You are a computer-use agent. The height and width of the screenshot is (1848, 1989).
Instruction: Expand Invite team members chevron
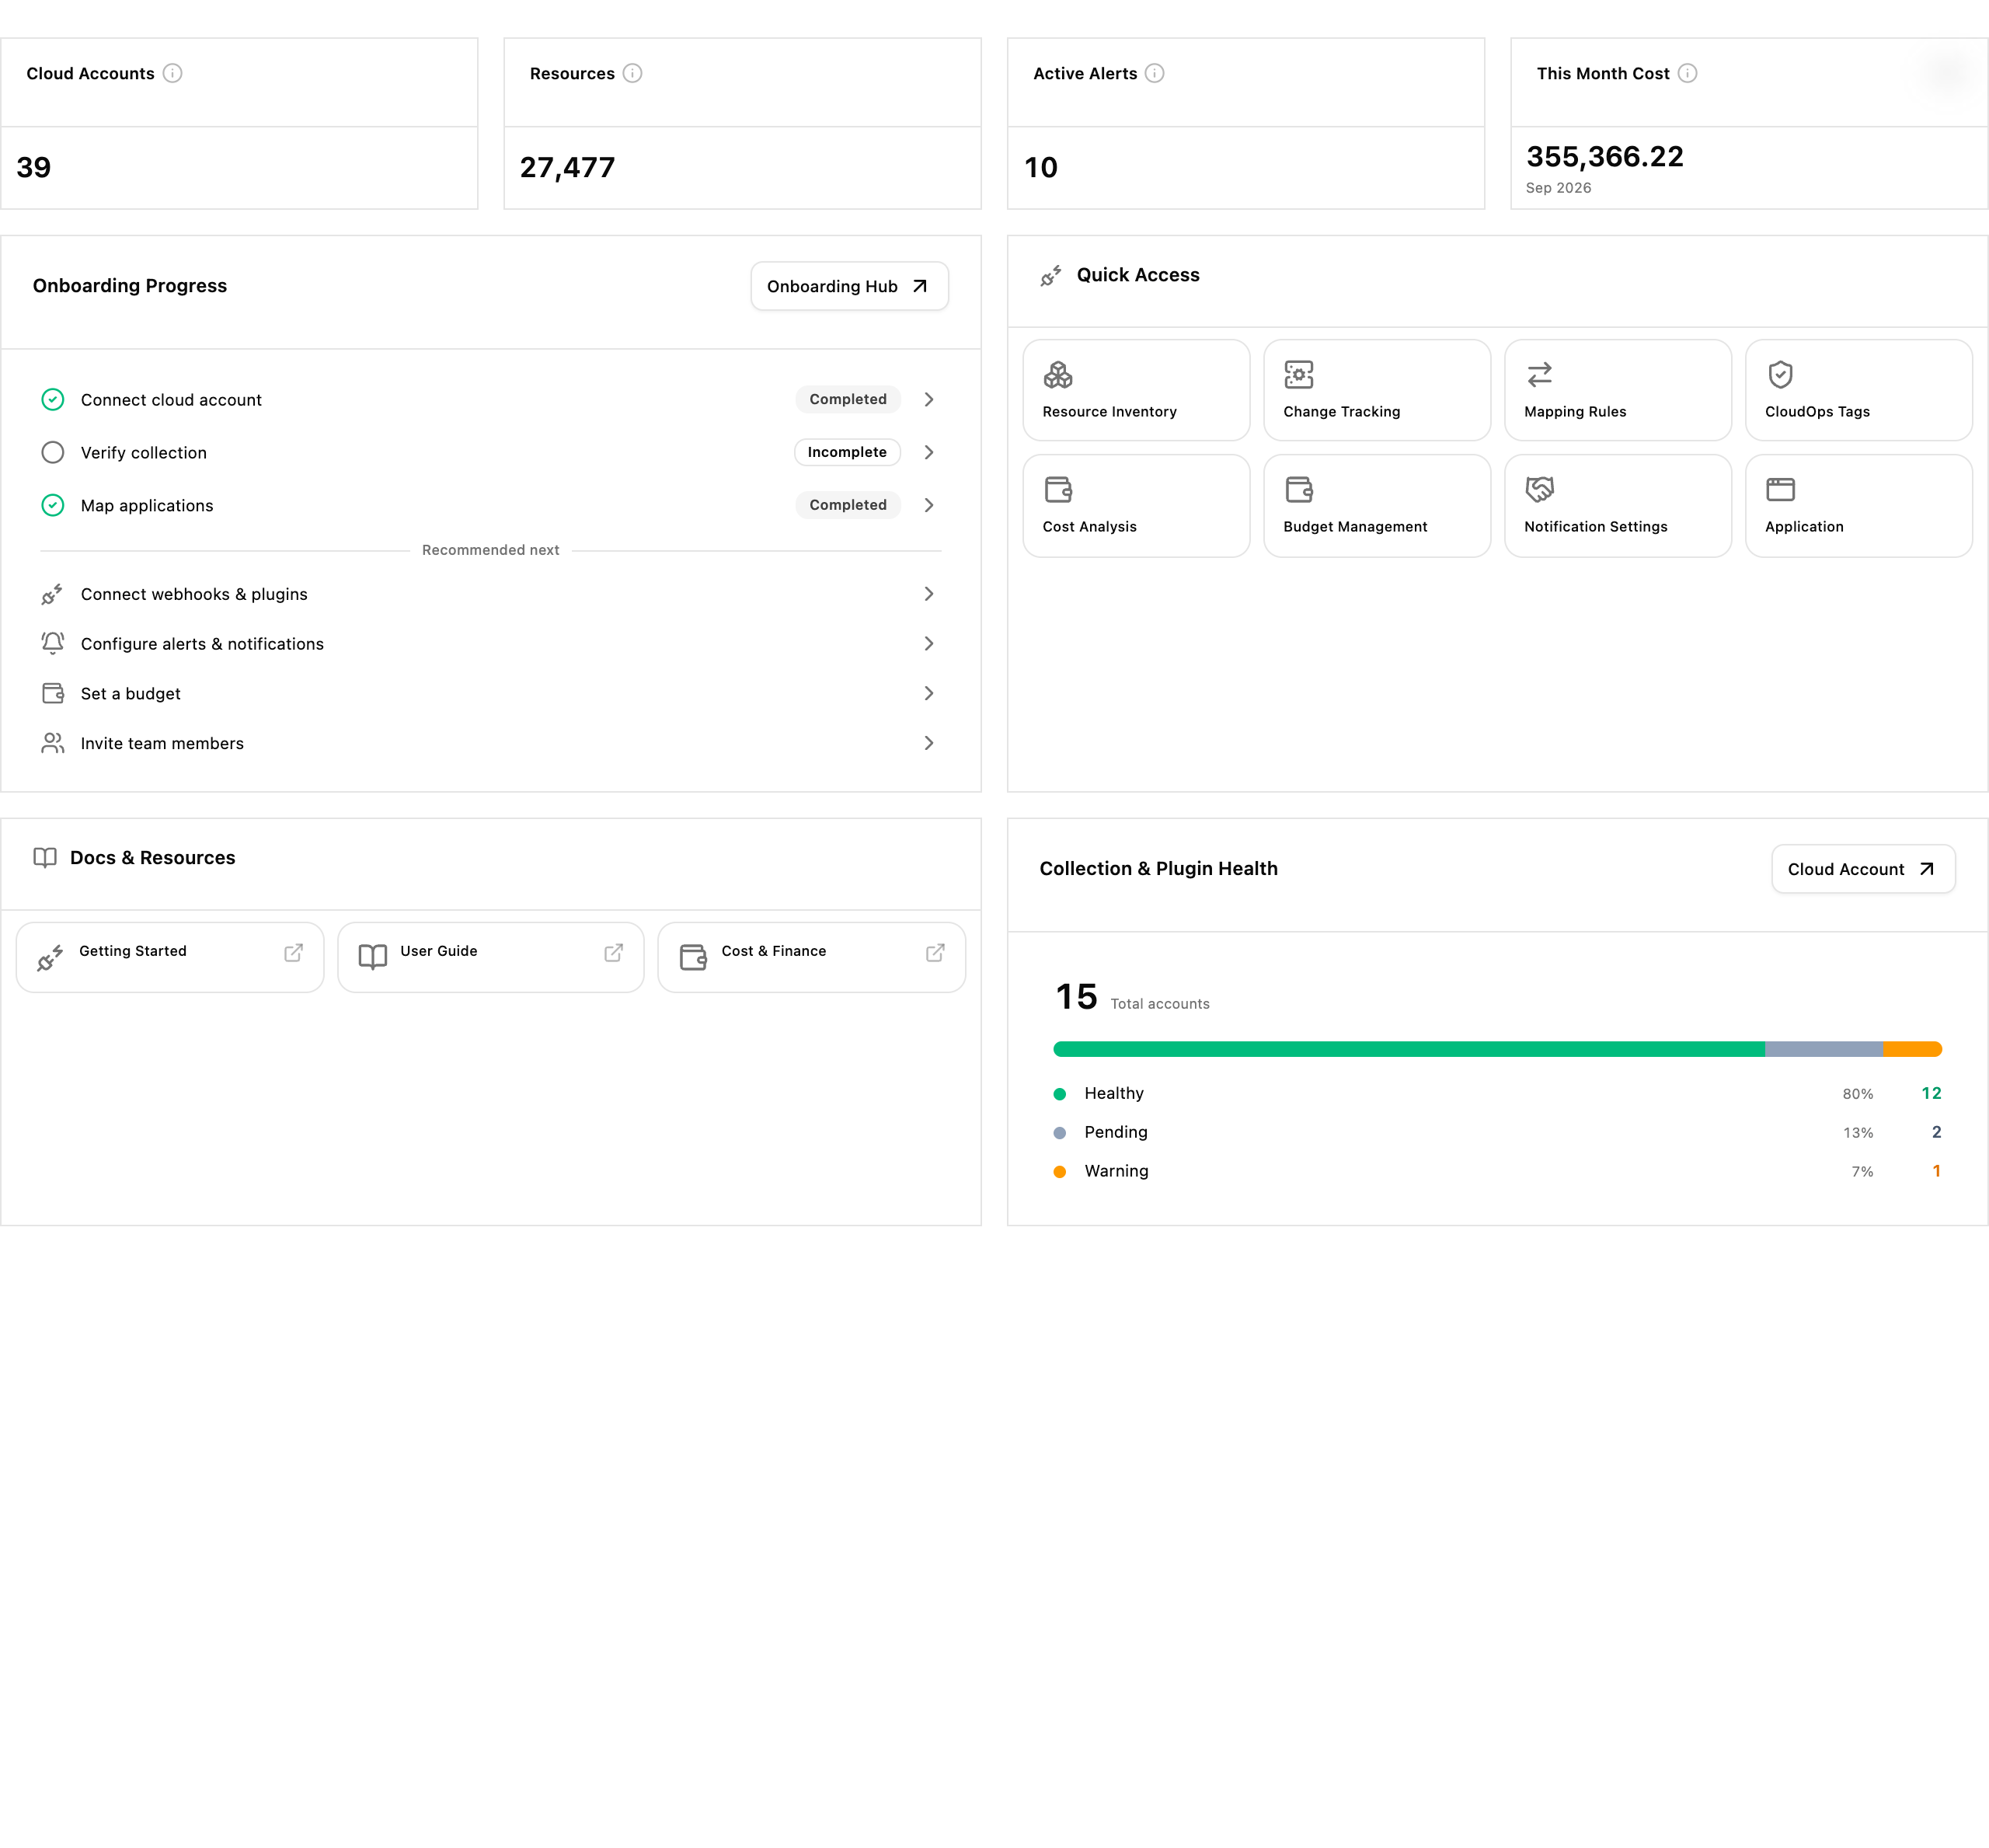tap(929, 743)
